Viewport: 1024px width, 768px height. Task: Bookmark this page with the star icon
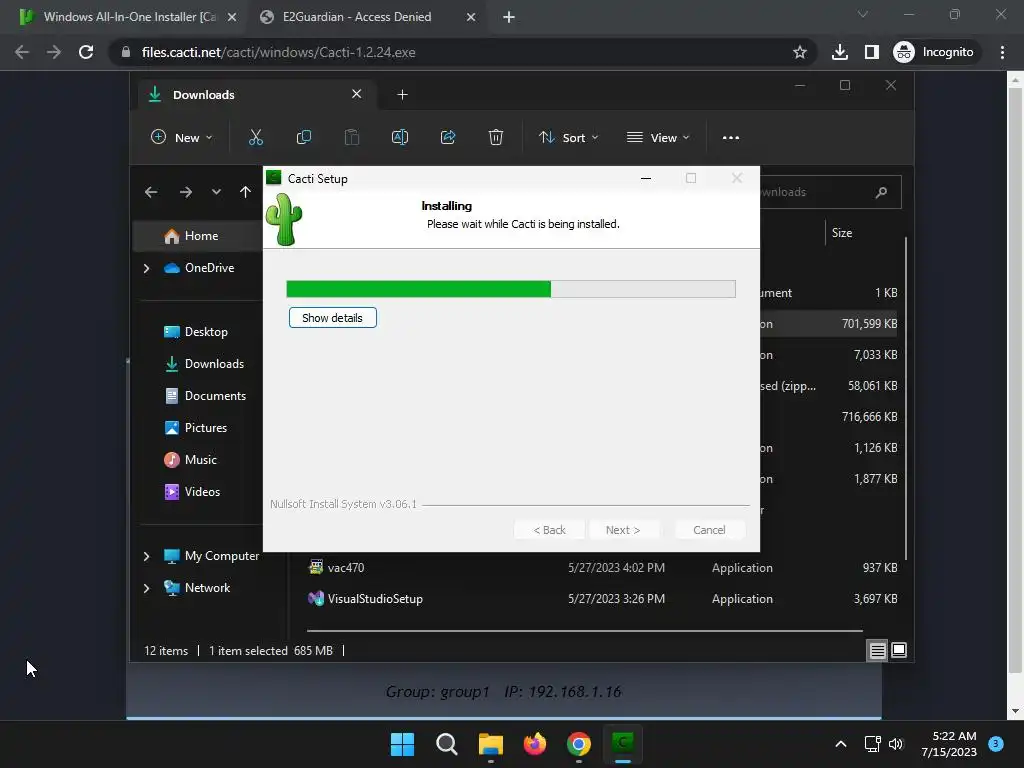coord(799,52)
